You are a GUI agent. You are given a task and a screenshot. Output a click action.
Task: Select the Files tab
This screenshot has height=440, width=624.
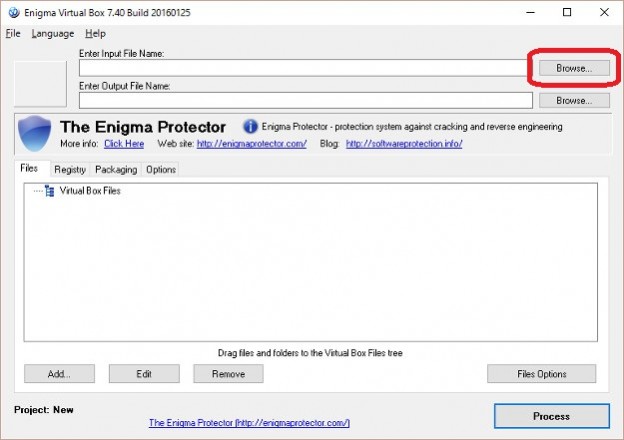pyautogui.click(x=29, y=169)
